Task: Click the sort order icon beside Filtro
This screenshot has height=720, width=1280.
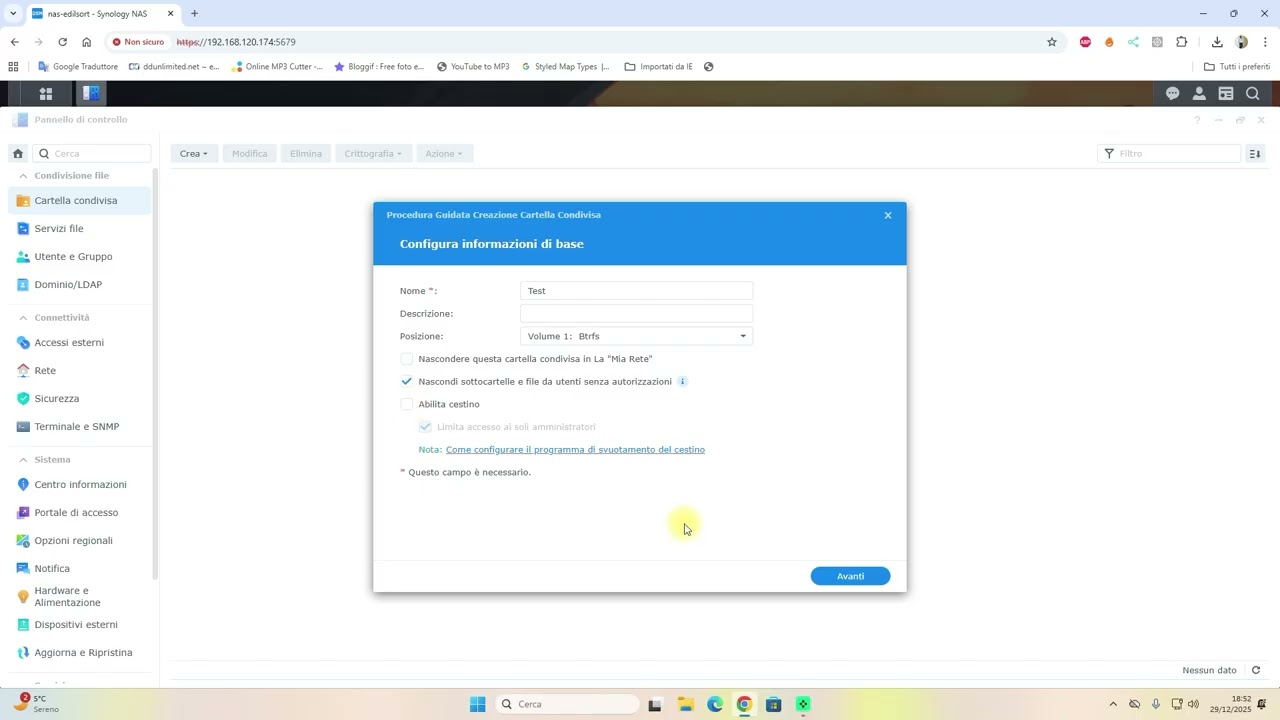Action: 1255,154
